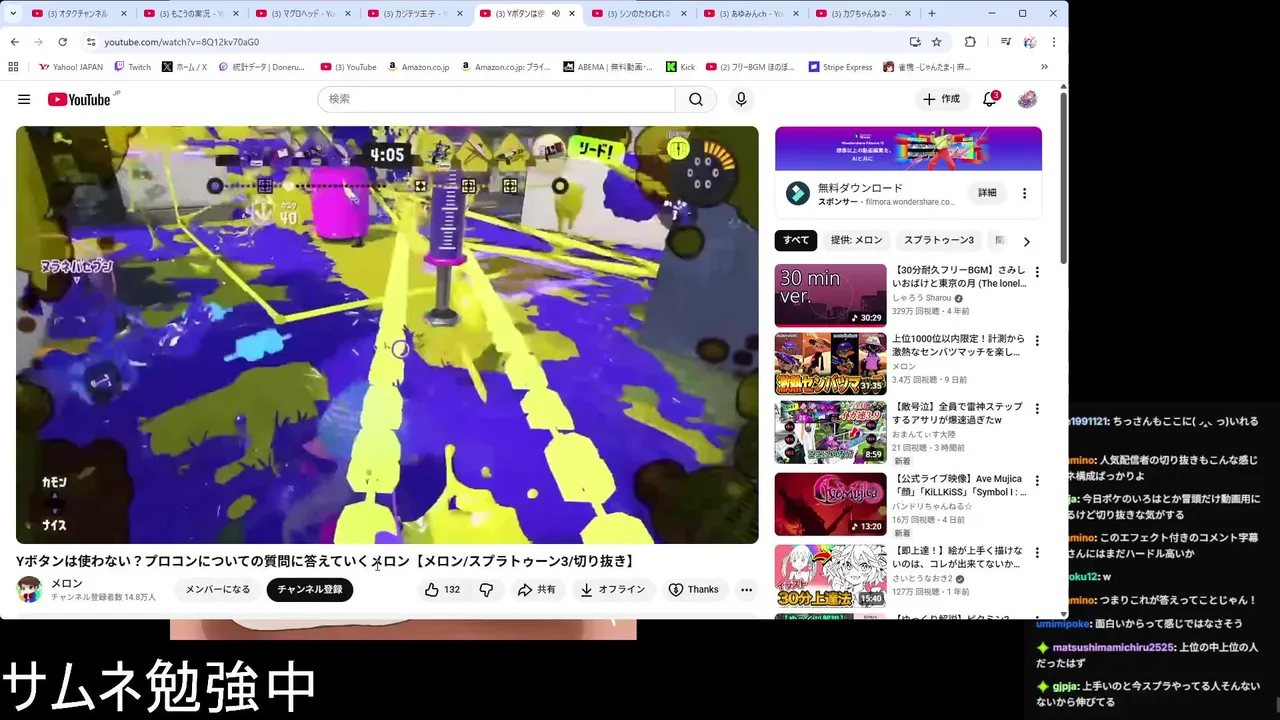Screen dimensions: 1280x720
Task: Open the センパツマッチ video thumbnail
Action: tap(830, 364)
